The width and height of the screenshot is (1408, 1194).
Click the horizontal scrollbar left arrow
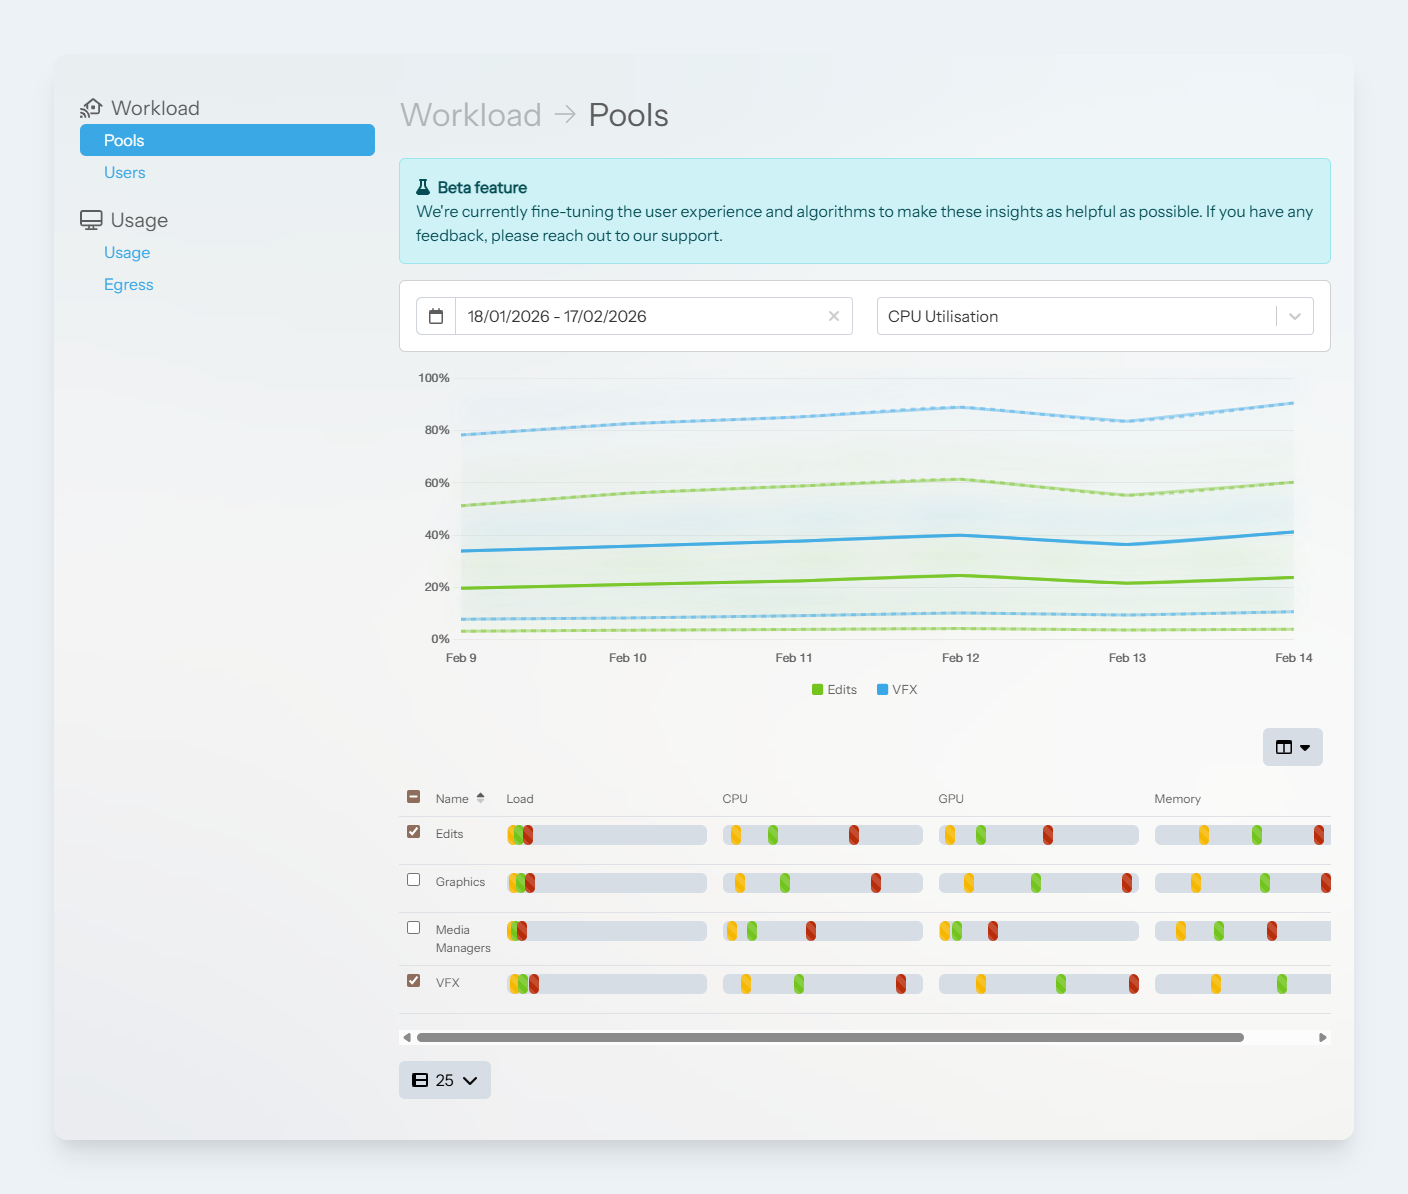[x=407, y=1038]
